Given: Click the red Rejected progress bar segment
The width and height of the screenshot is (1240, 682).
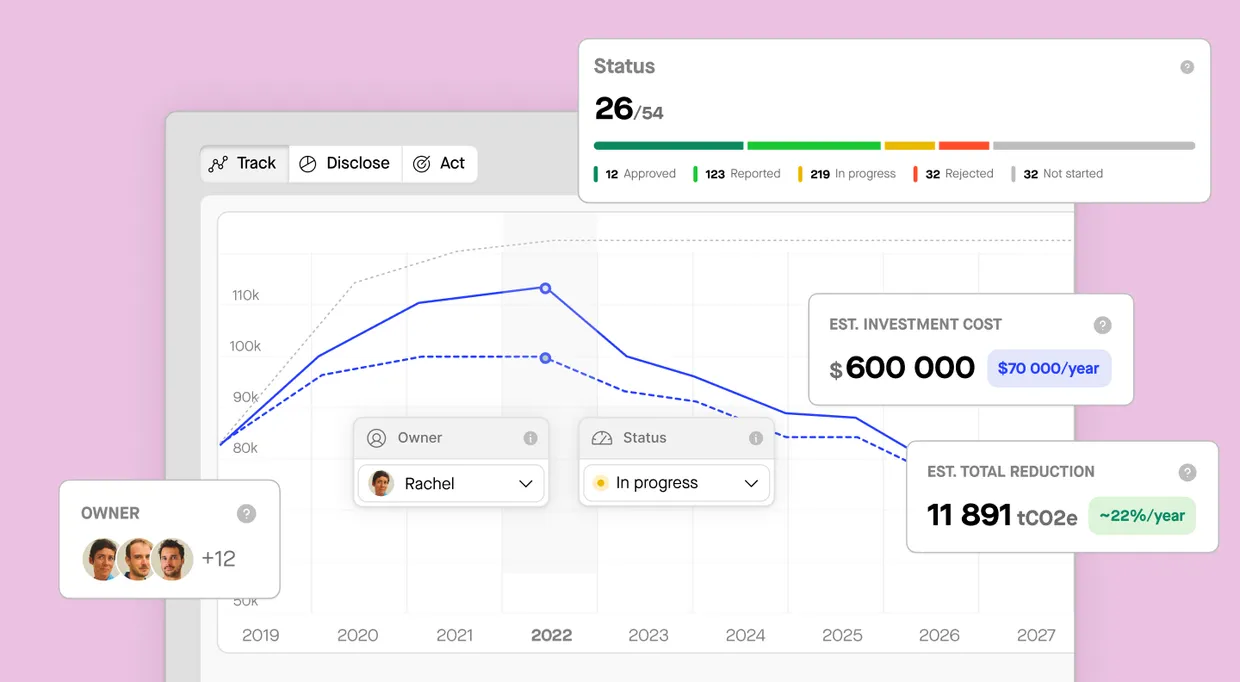Looking at the screenshot, I should [x=963, y=146].
